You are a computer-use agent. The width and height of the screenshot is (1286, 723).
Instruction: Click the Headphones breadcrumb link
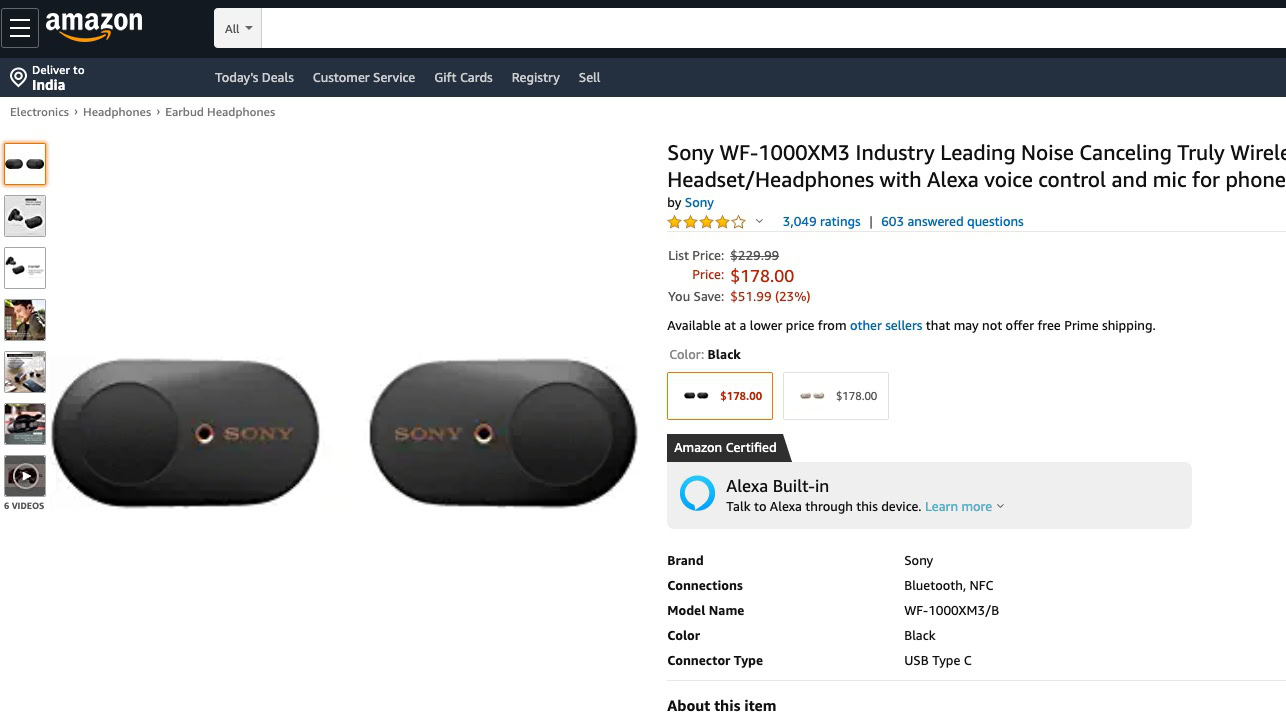point(117,112)
